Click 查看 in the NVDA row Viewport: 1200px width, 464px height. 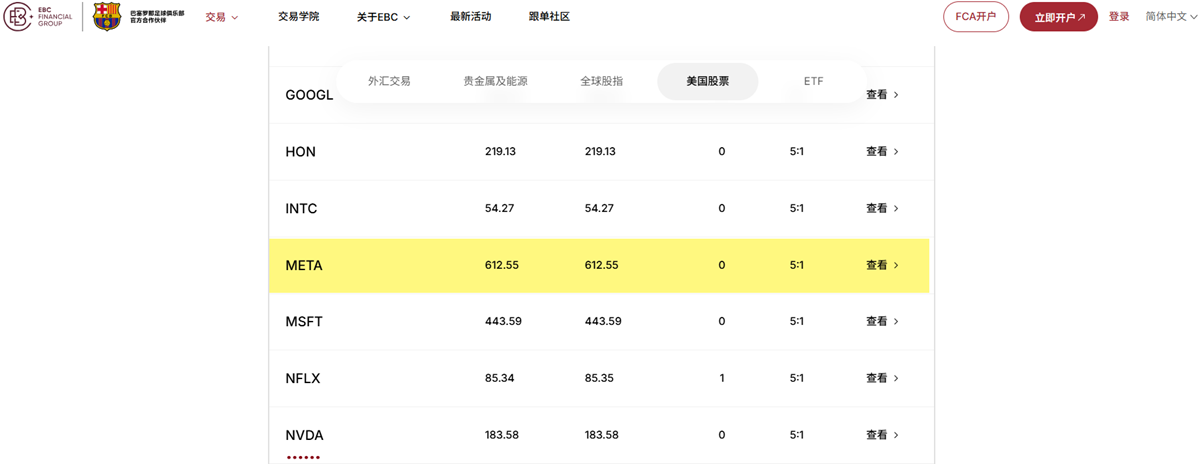[x=883, y=436]
